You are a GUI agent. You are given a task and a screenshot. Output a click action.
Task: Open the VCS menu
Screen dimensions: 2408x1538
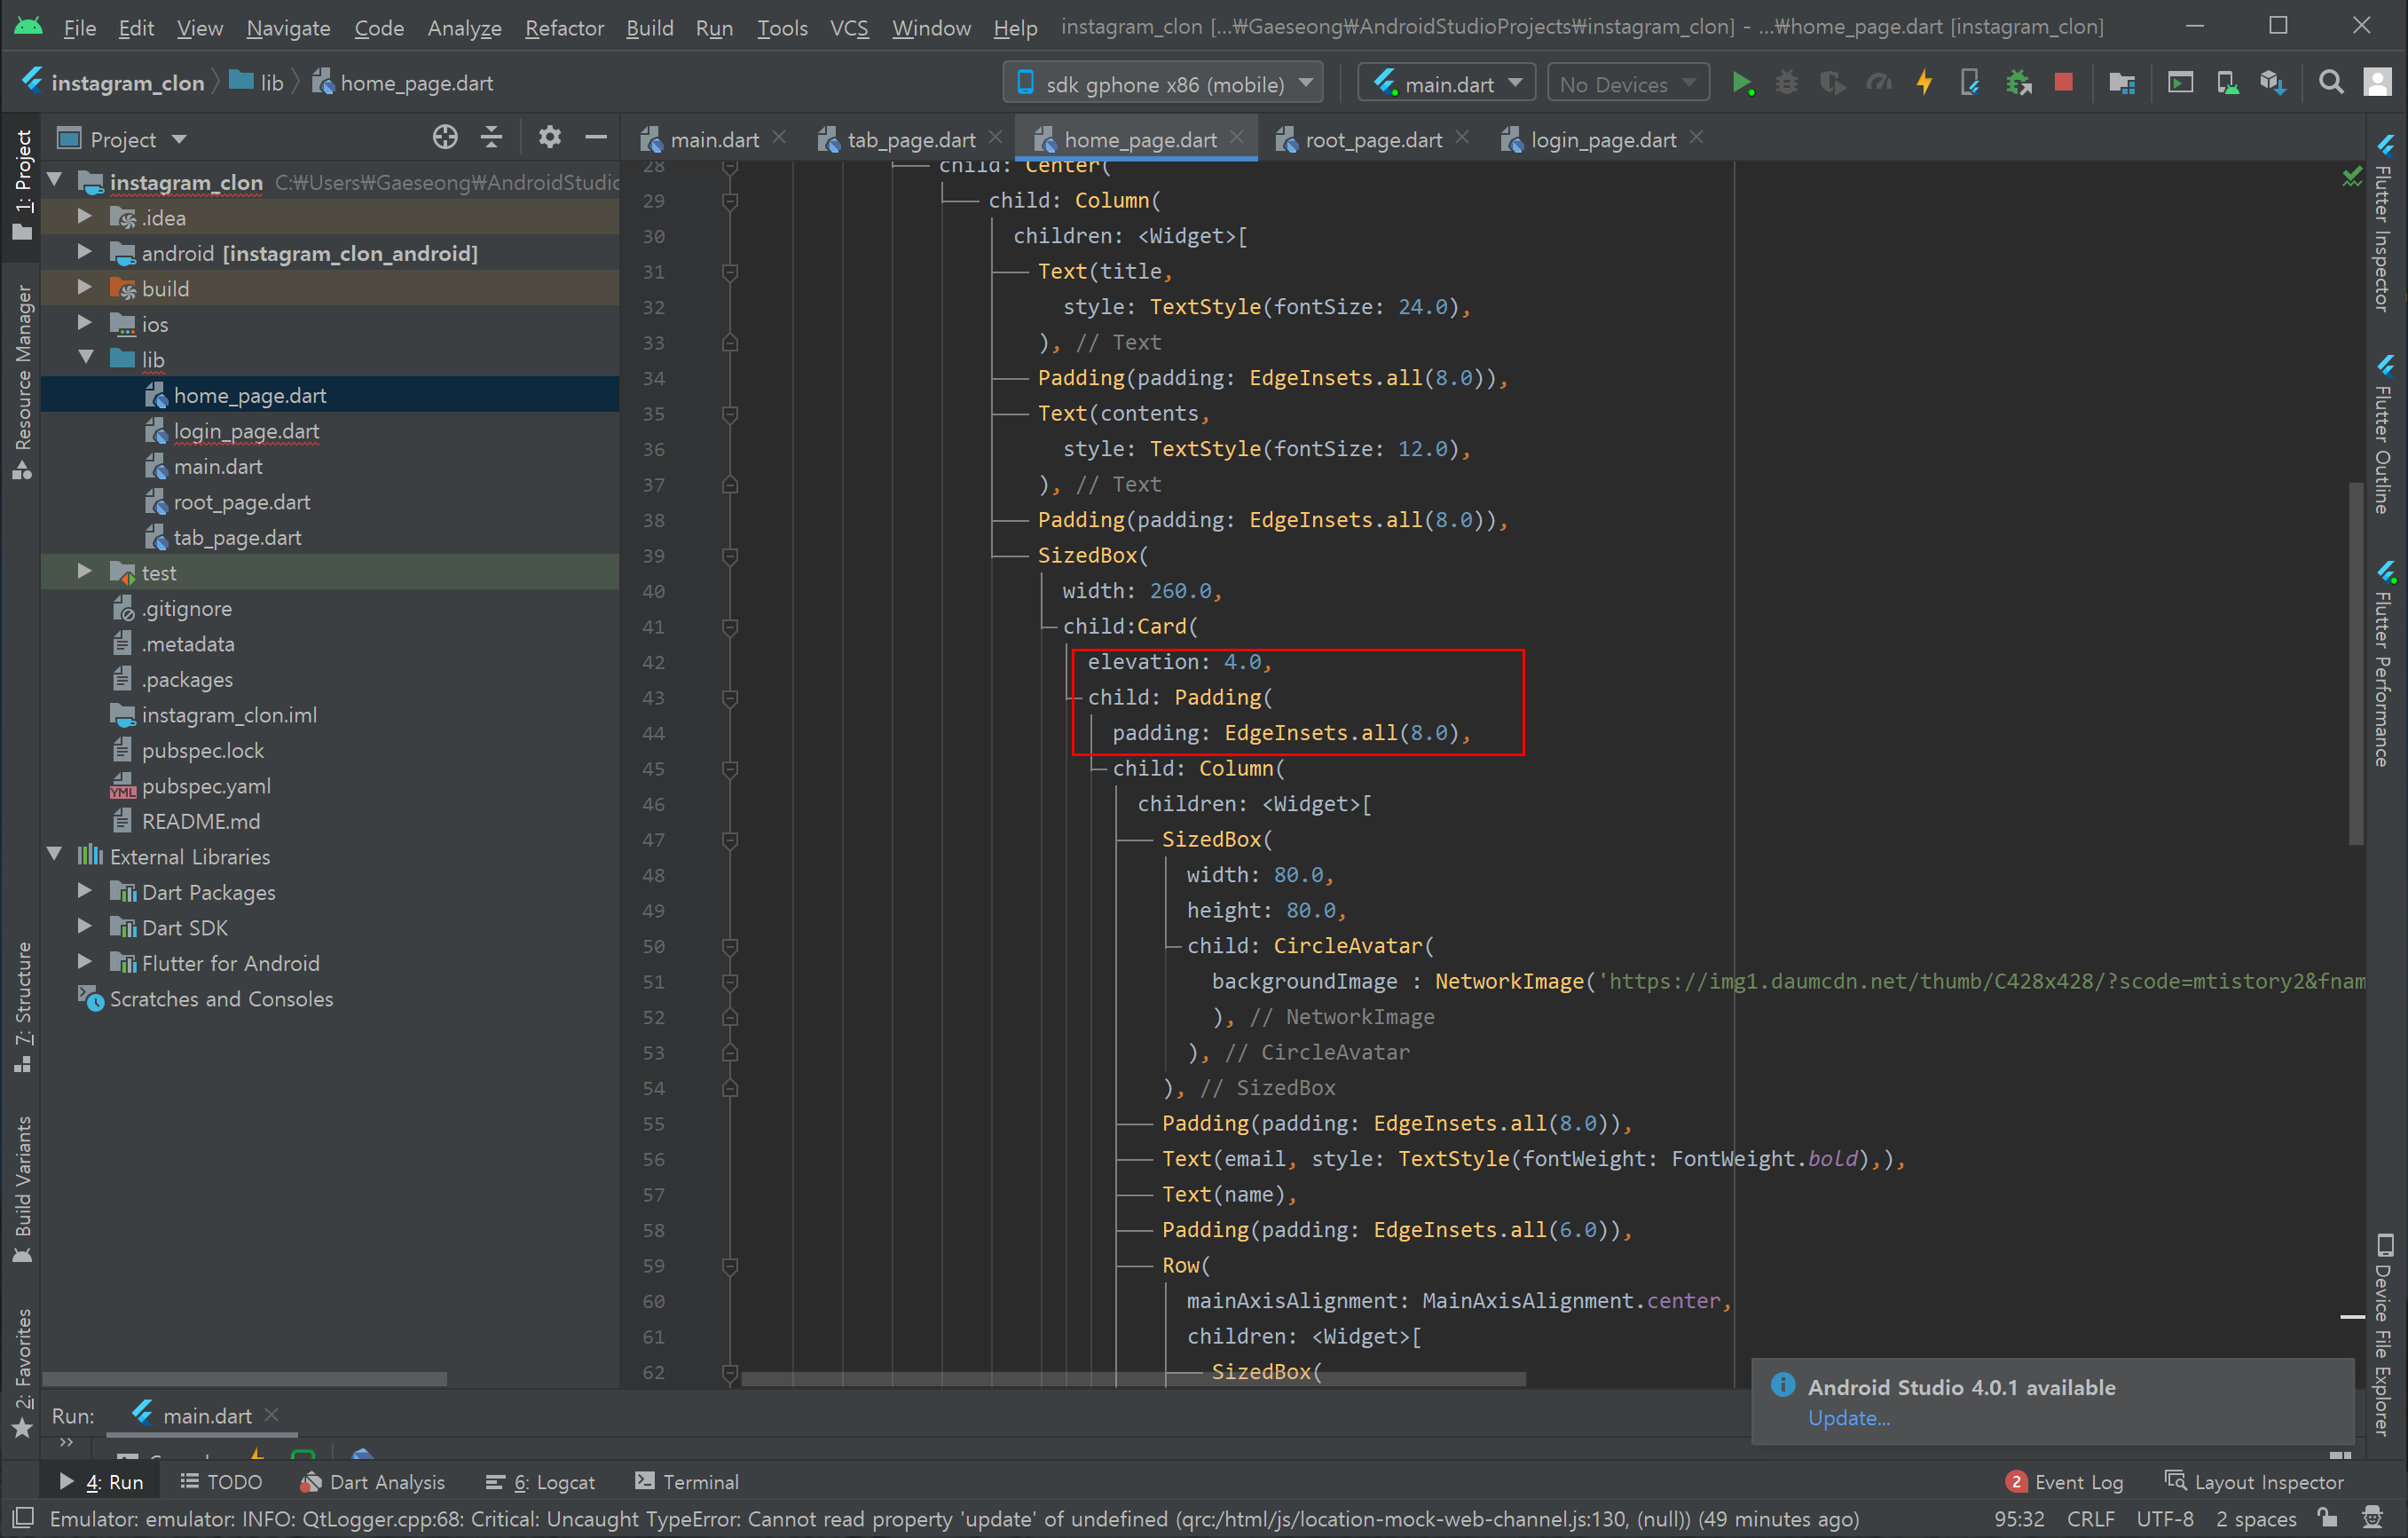[x=849, y=27]
